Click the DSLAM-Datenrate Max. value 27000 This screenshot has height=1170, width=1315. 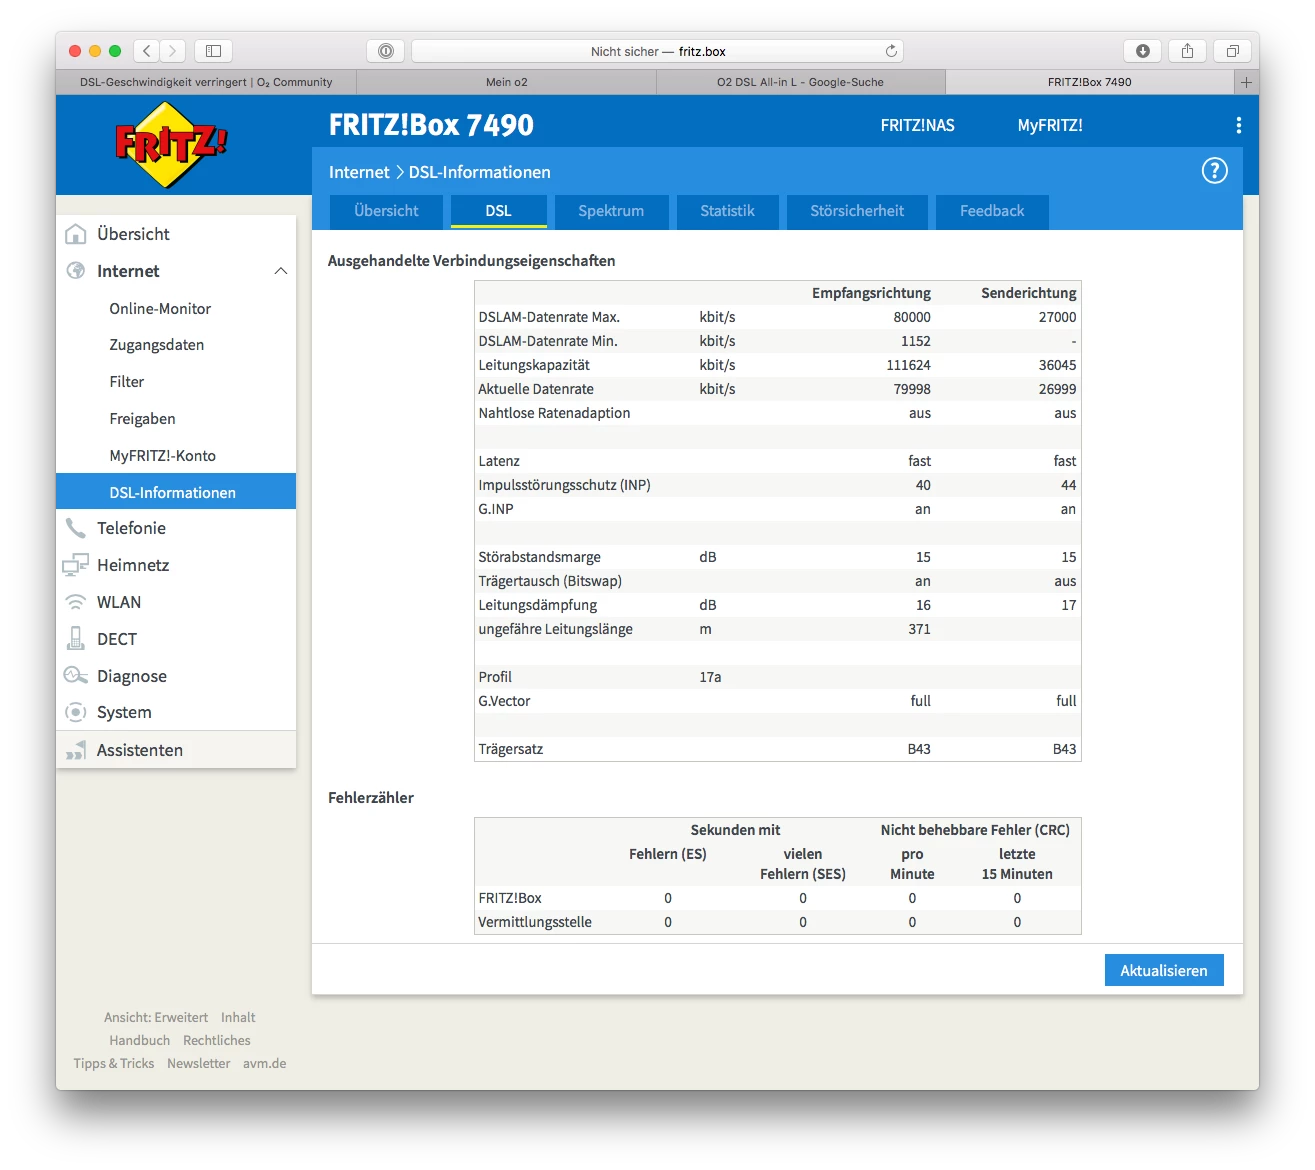point(1058,317)
